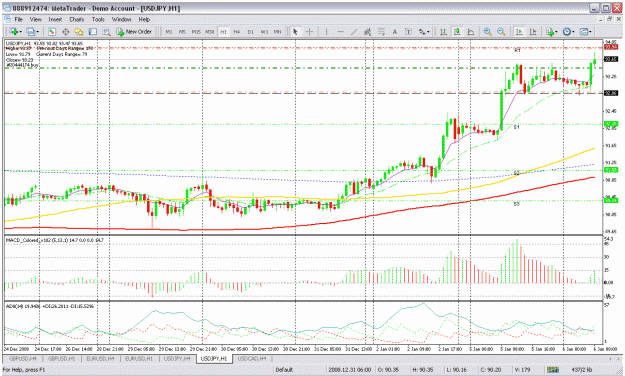Toggle the Data Window crosshair-circle icon
The image size is (625, 376).
point(65,31)
